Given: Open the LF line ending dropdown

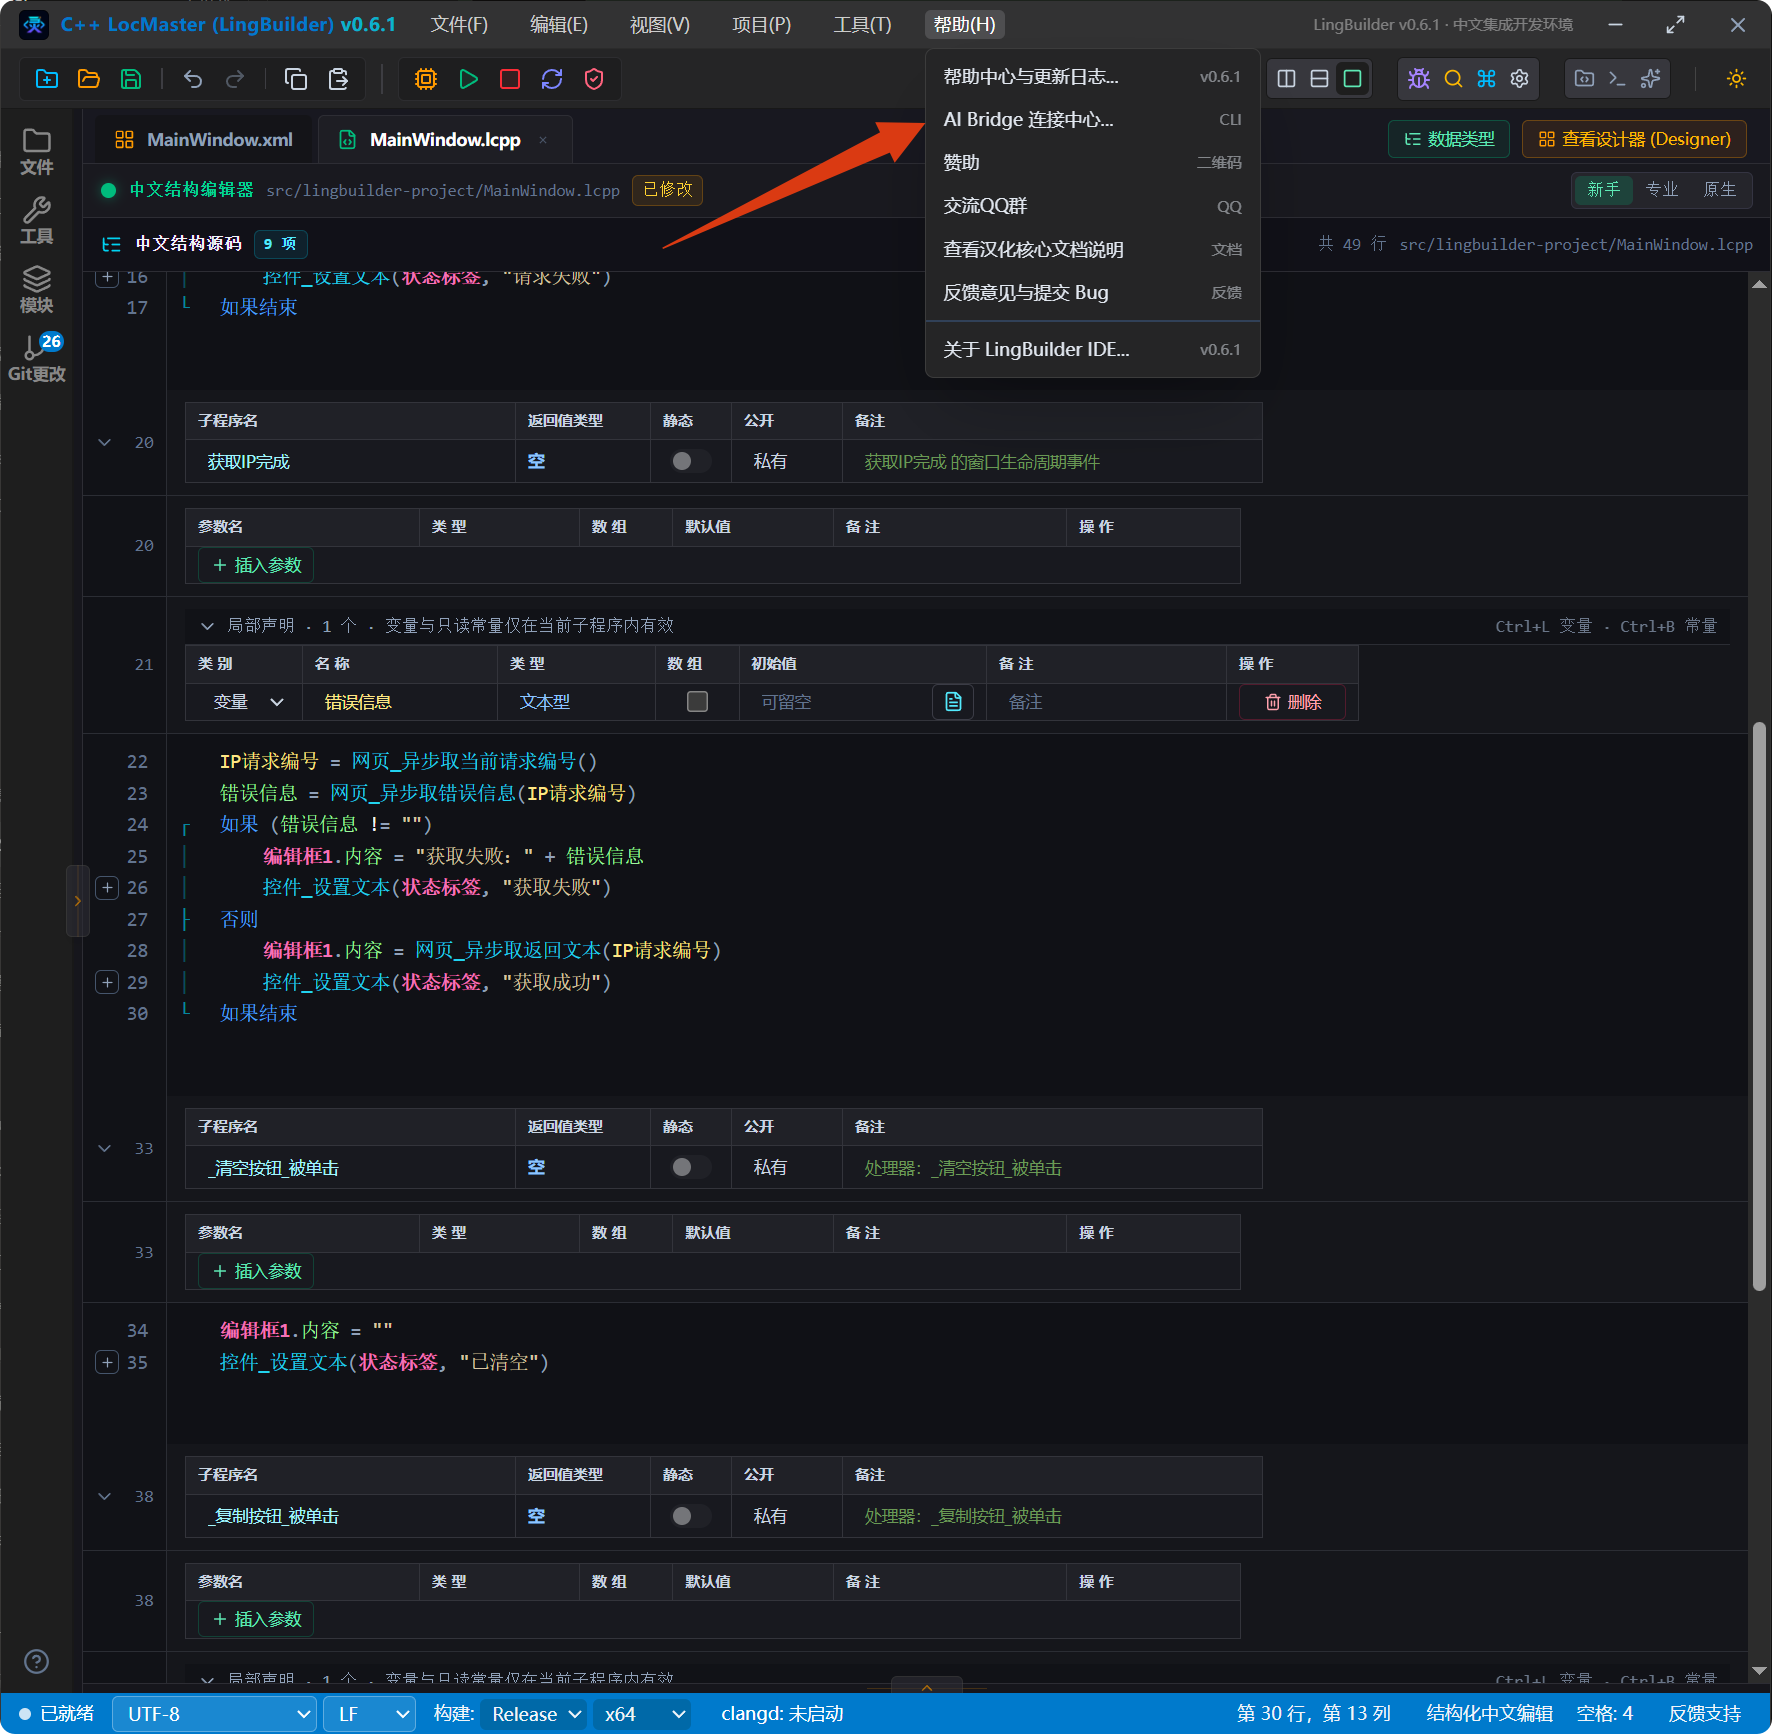Looking at the screenshot, I should coord(370,1714).
